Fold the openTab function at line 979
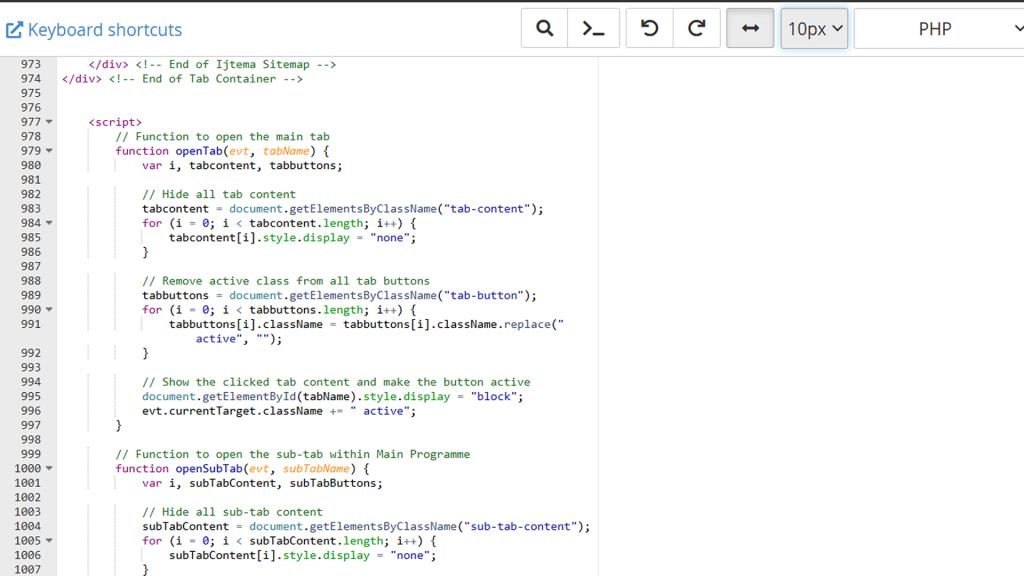 point(49,152)
